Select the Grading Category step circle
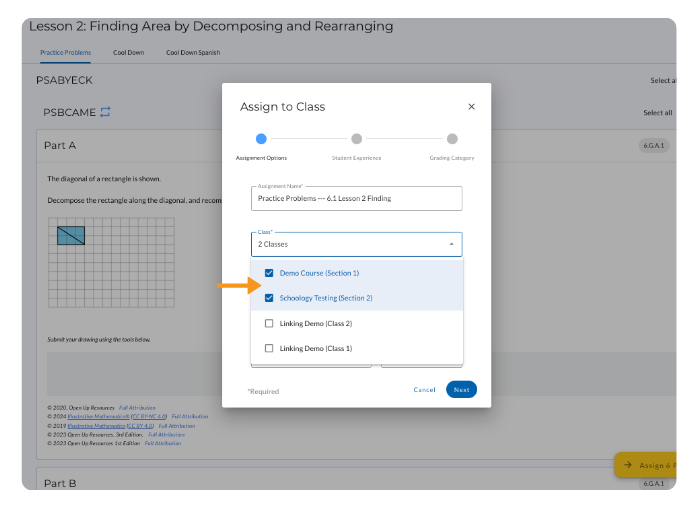This screenshot has height=508, width=698. [452, 139]
